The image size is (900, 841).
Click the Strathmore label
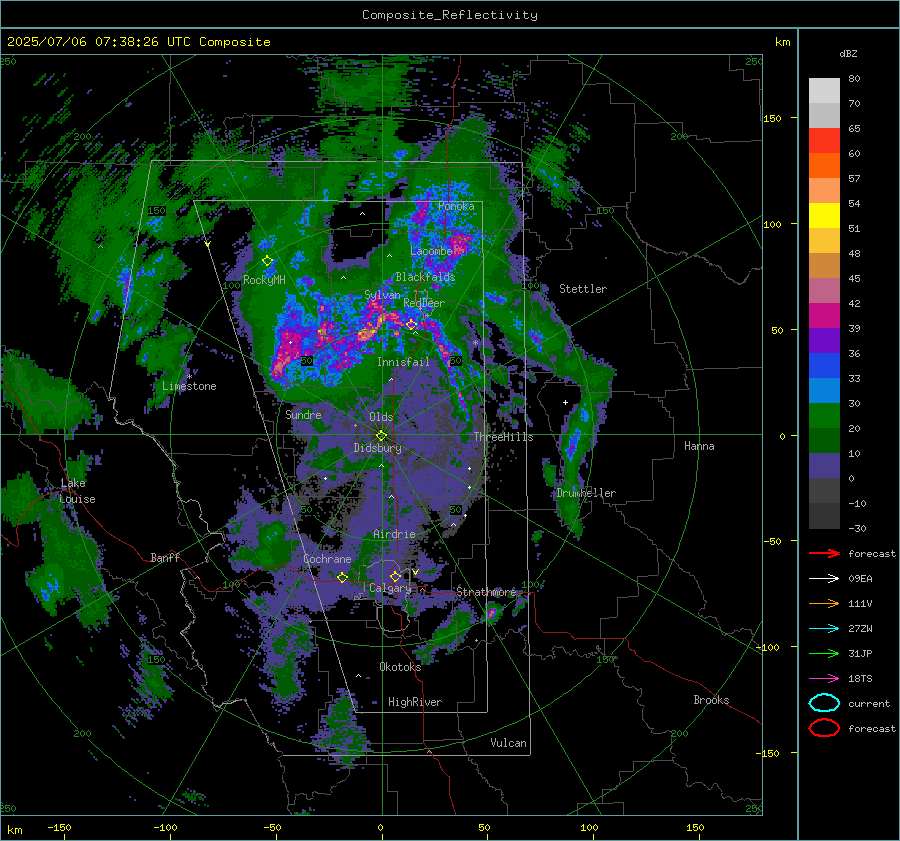(486, 591)
